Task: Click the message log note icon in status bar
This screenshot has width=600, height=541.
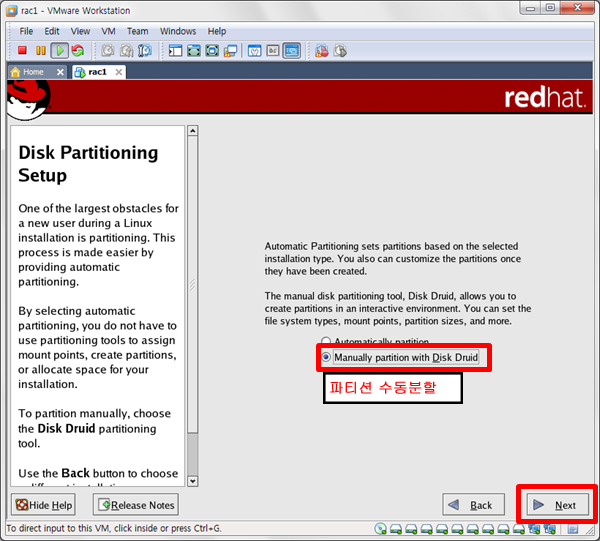Action: [x=573, y=529]
